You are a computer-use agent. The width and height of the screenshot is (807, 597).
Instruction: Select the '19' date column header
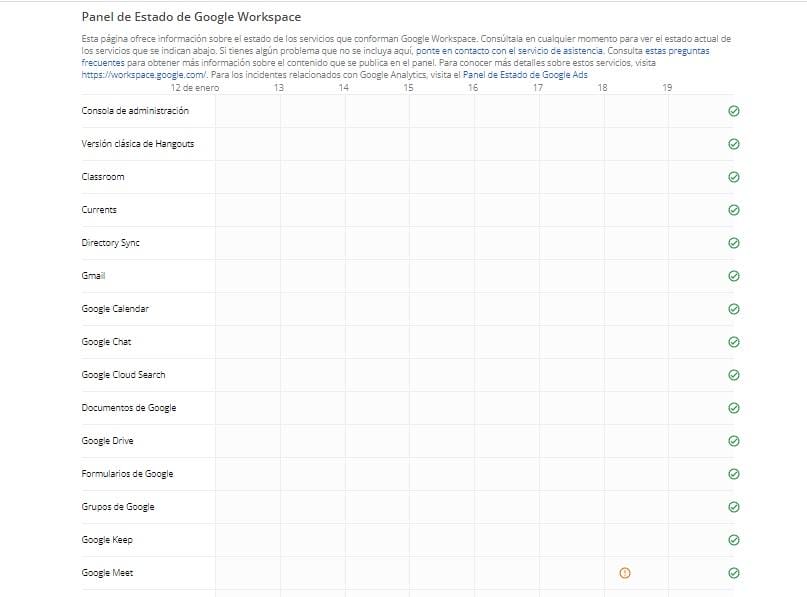point(667,88)
